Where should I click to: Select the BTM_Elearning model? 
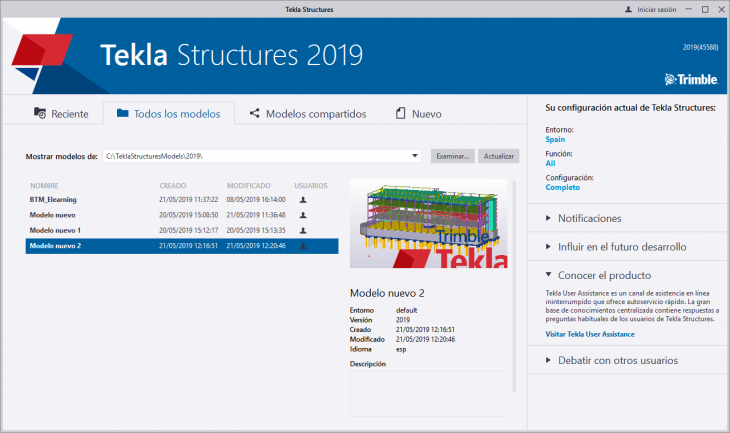[182, 199]
